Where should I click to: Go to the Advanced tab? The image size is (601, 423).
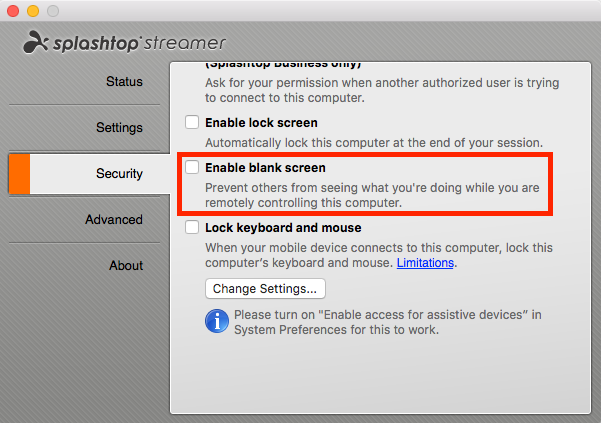click(x=114, y=220)
